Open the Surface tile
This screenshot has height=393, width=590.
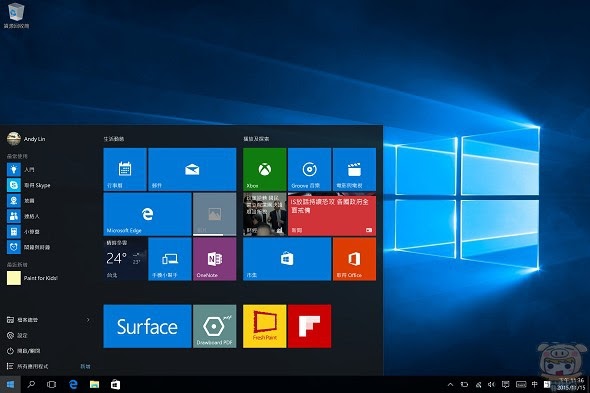coord(147,326)
